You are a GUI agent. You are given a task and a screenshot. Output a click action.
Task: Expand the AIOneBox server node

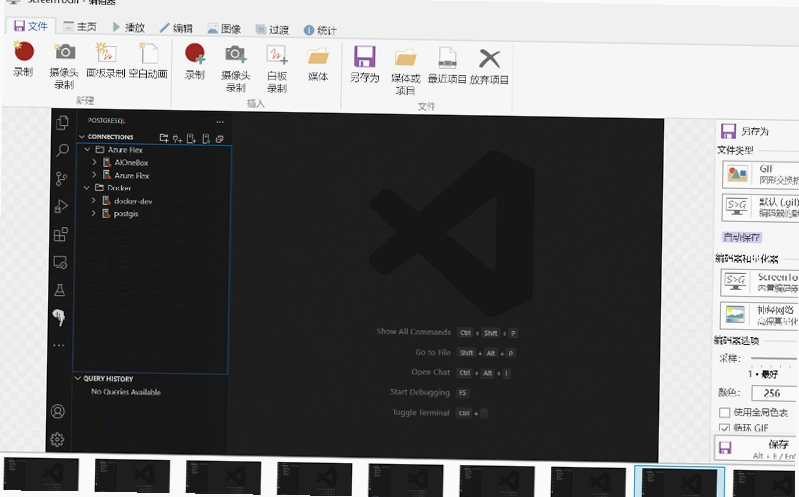click(x=94, y=162)
